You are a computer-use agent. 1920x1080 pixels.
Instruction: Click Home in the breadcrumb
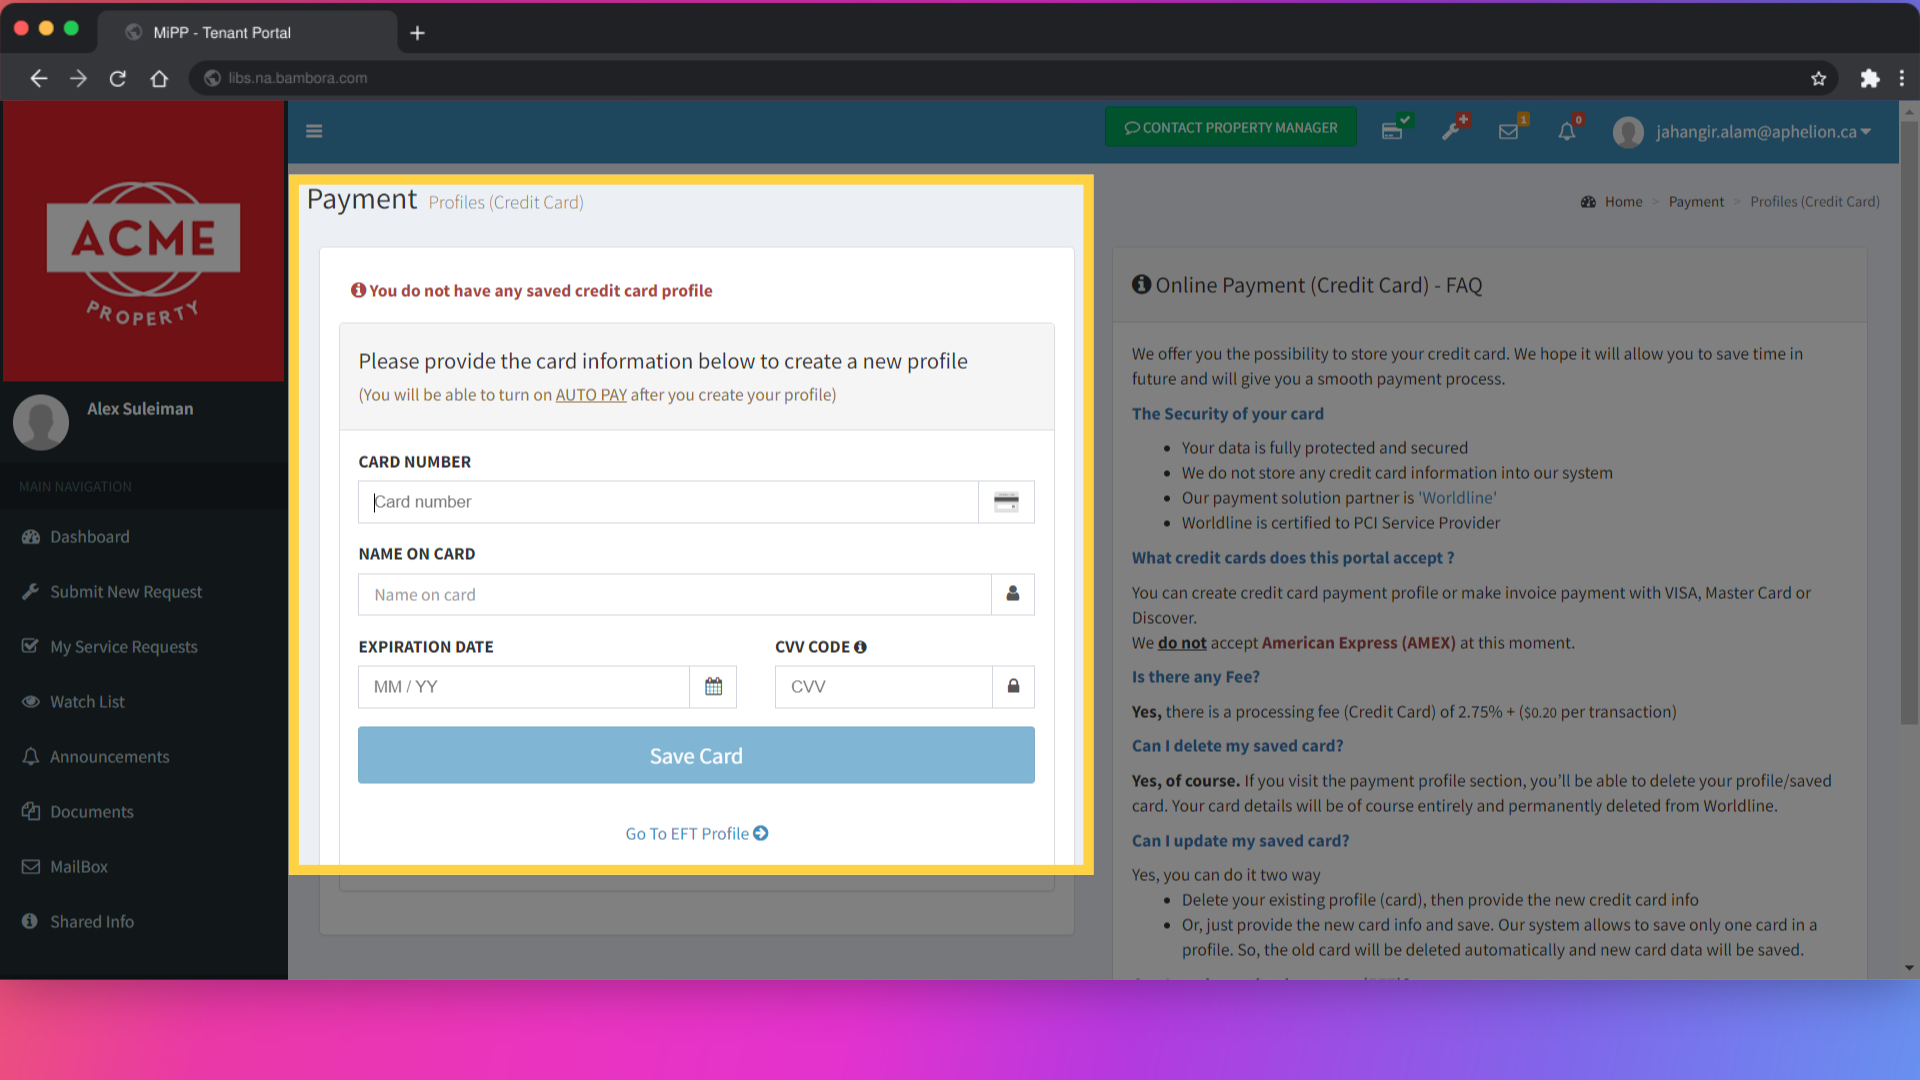tap(1623, 202)
